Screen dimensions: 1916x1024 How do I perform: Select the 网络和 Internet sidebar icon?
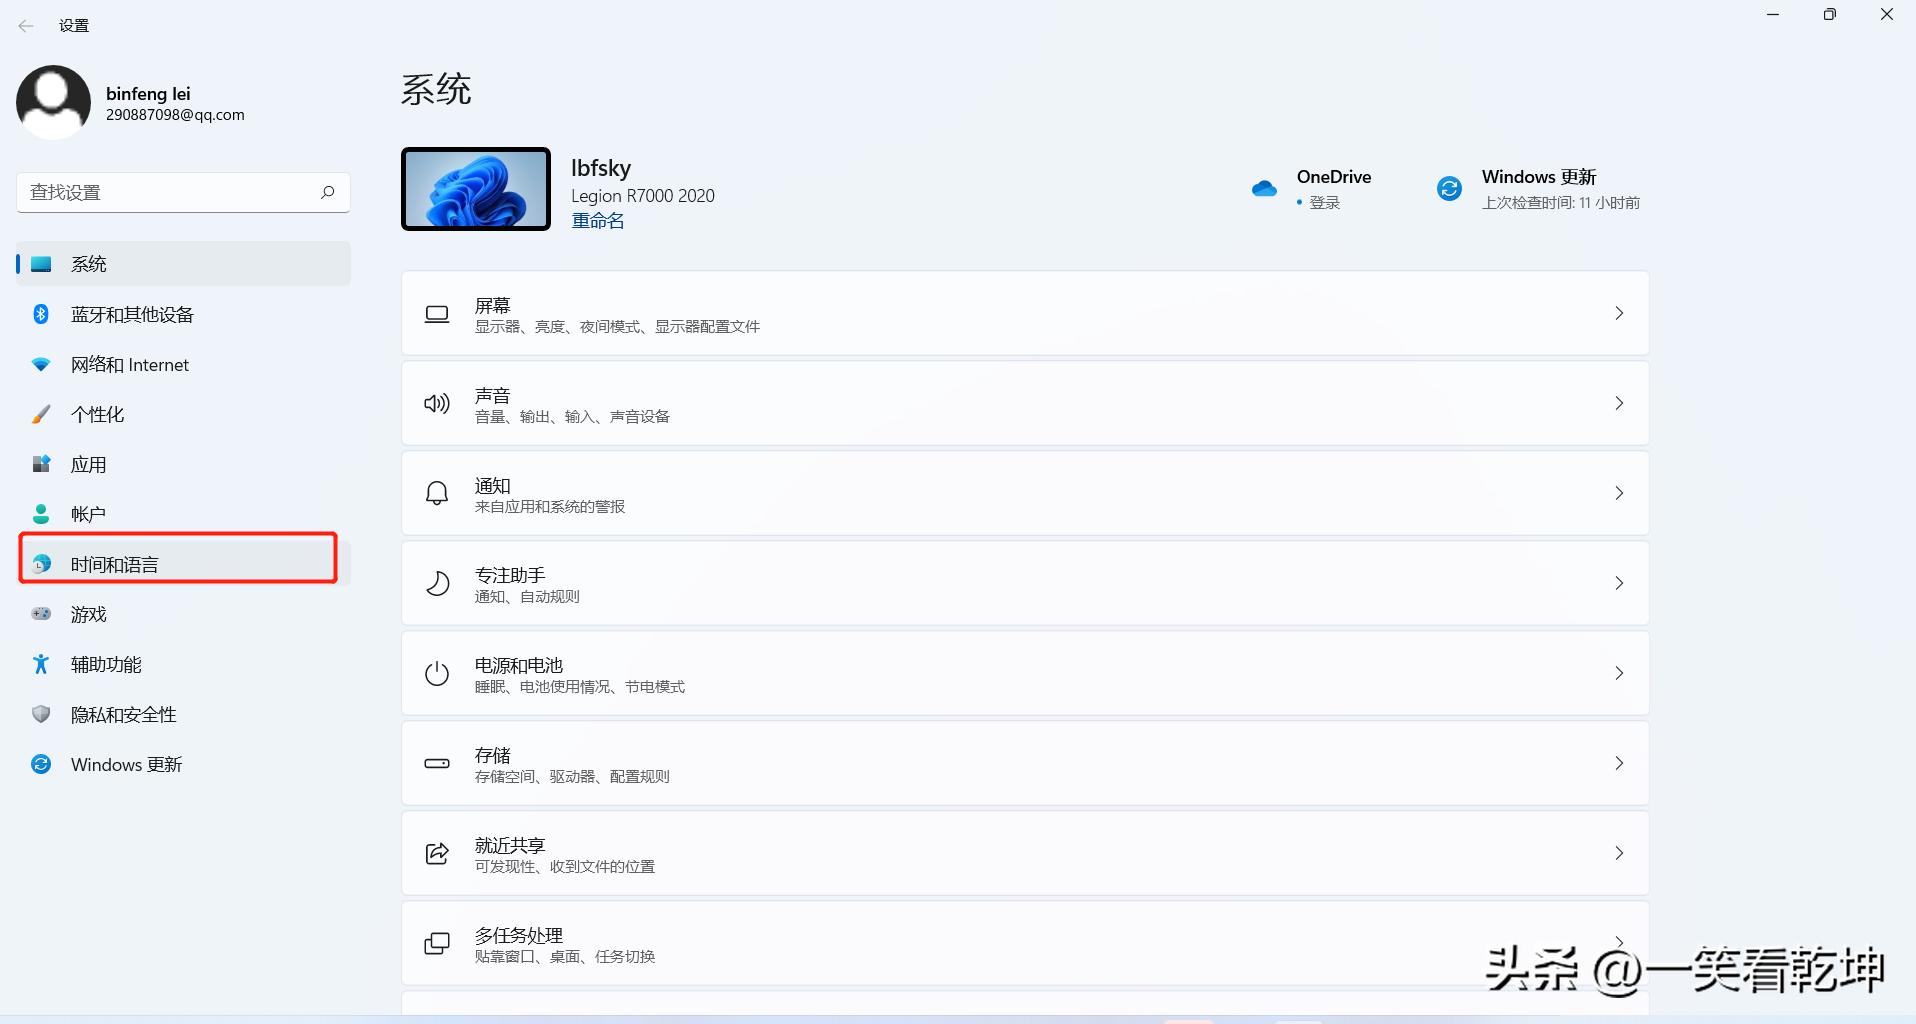click(x=40, y=364)
